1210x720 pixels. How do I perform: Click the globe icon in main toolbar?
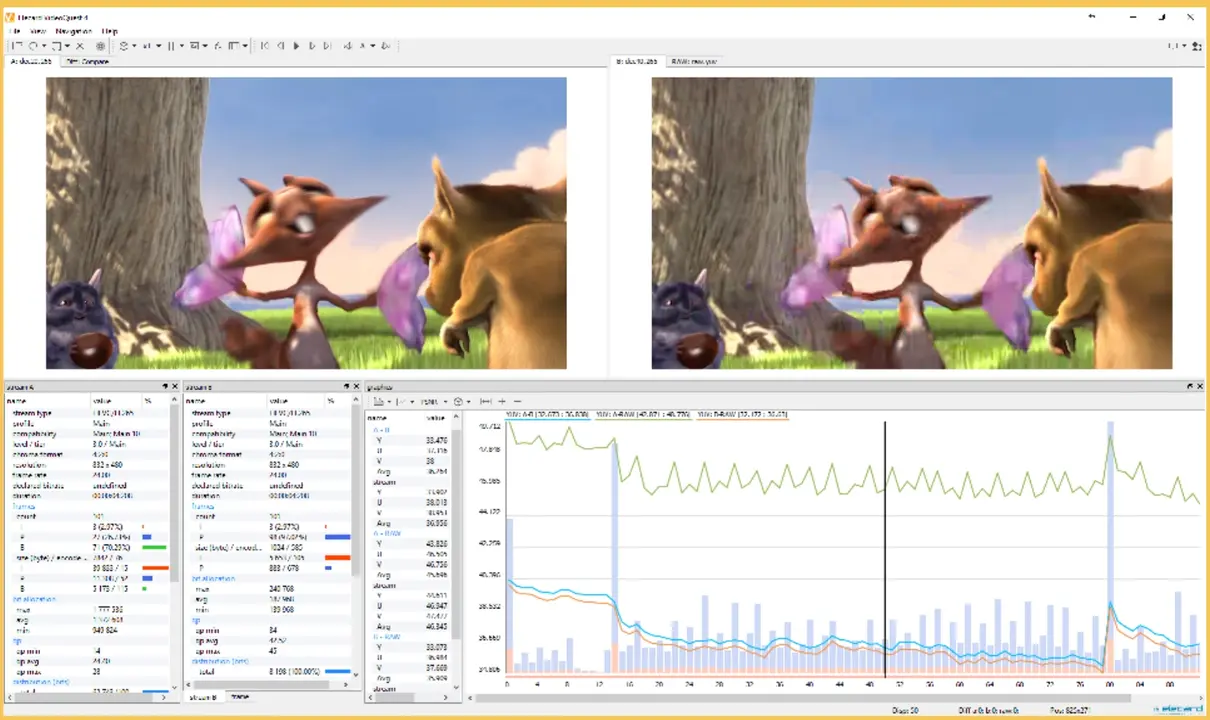click(x=100, y=46)
